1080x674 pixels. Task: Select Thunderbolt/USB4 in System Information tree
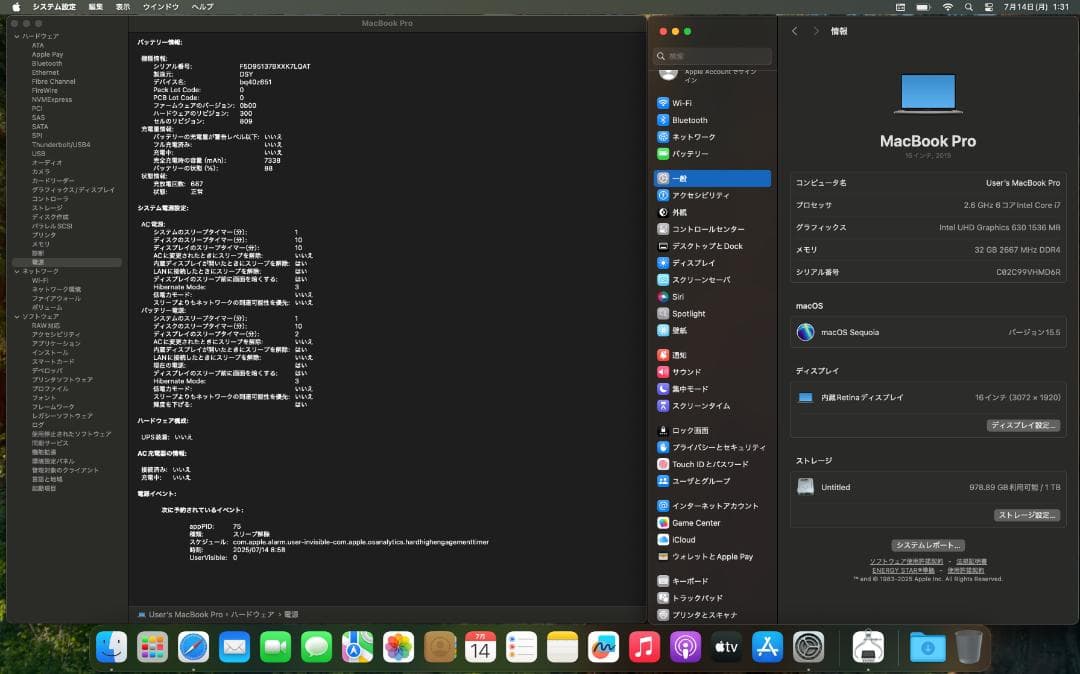[x=61, y=145]
